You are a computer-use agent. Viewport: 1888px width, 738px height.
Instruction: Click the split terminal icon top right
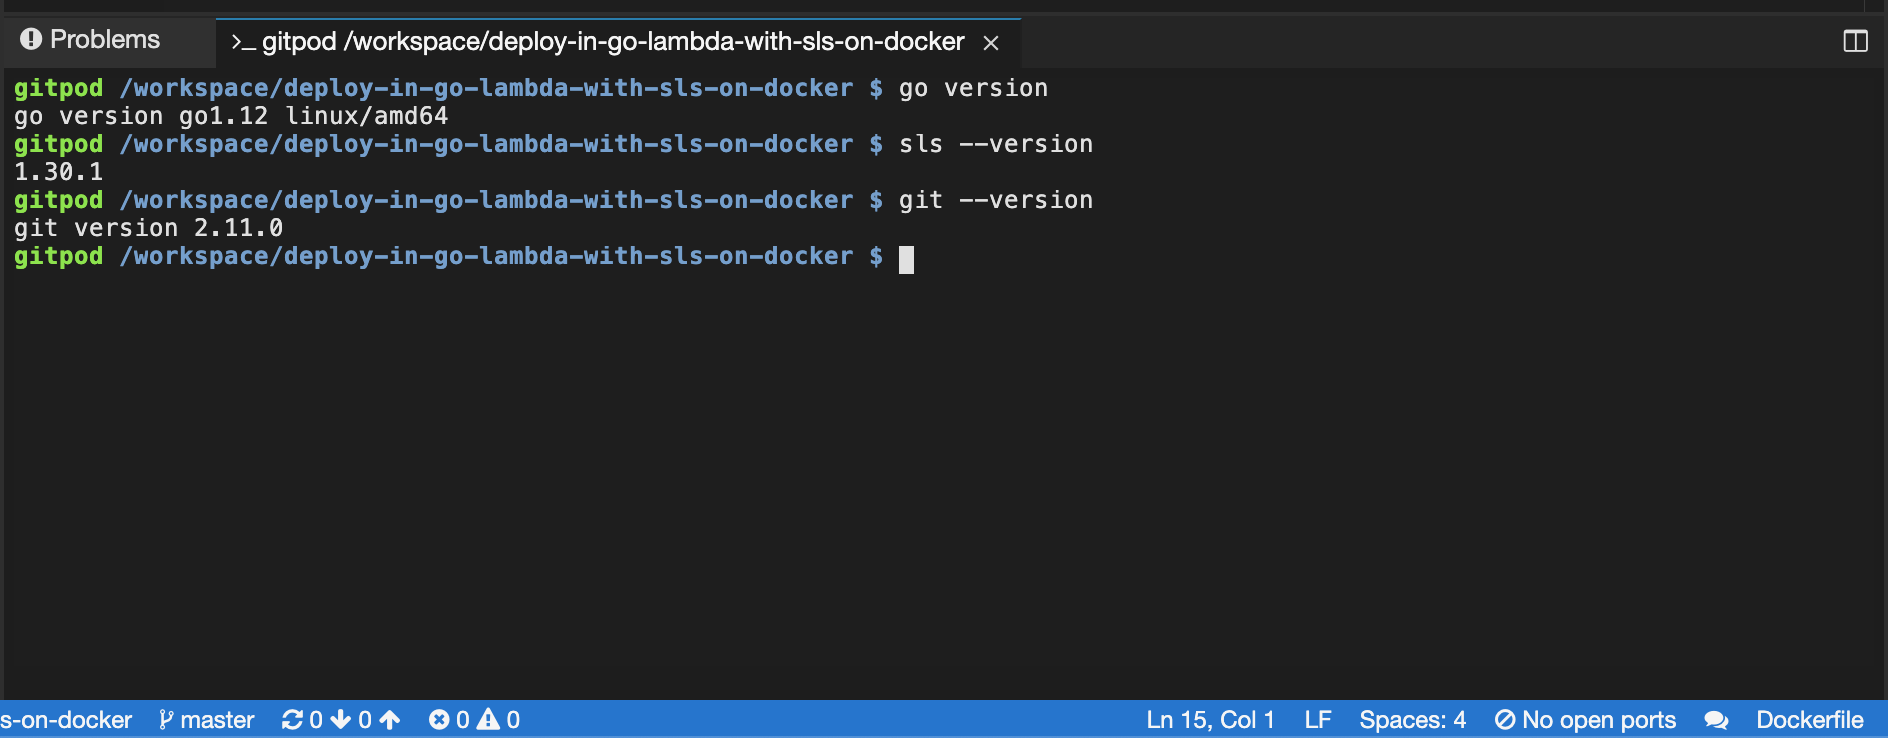click(1858, 41)
